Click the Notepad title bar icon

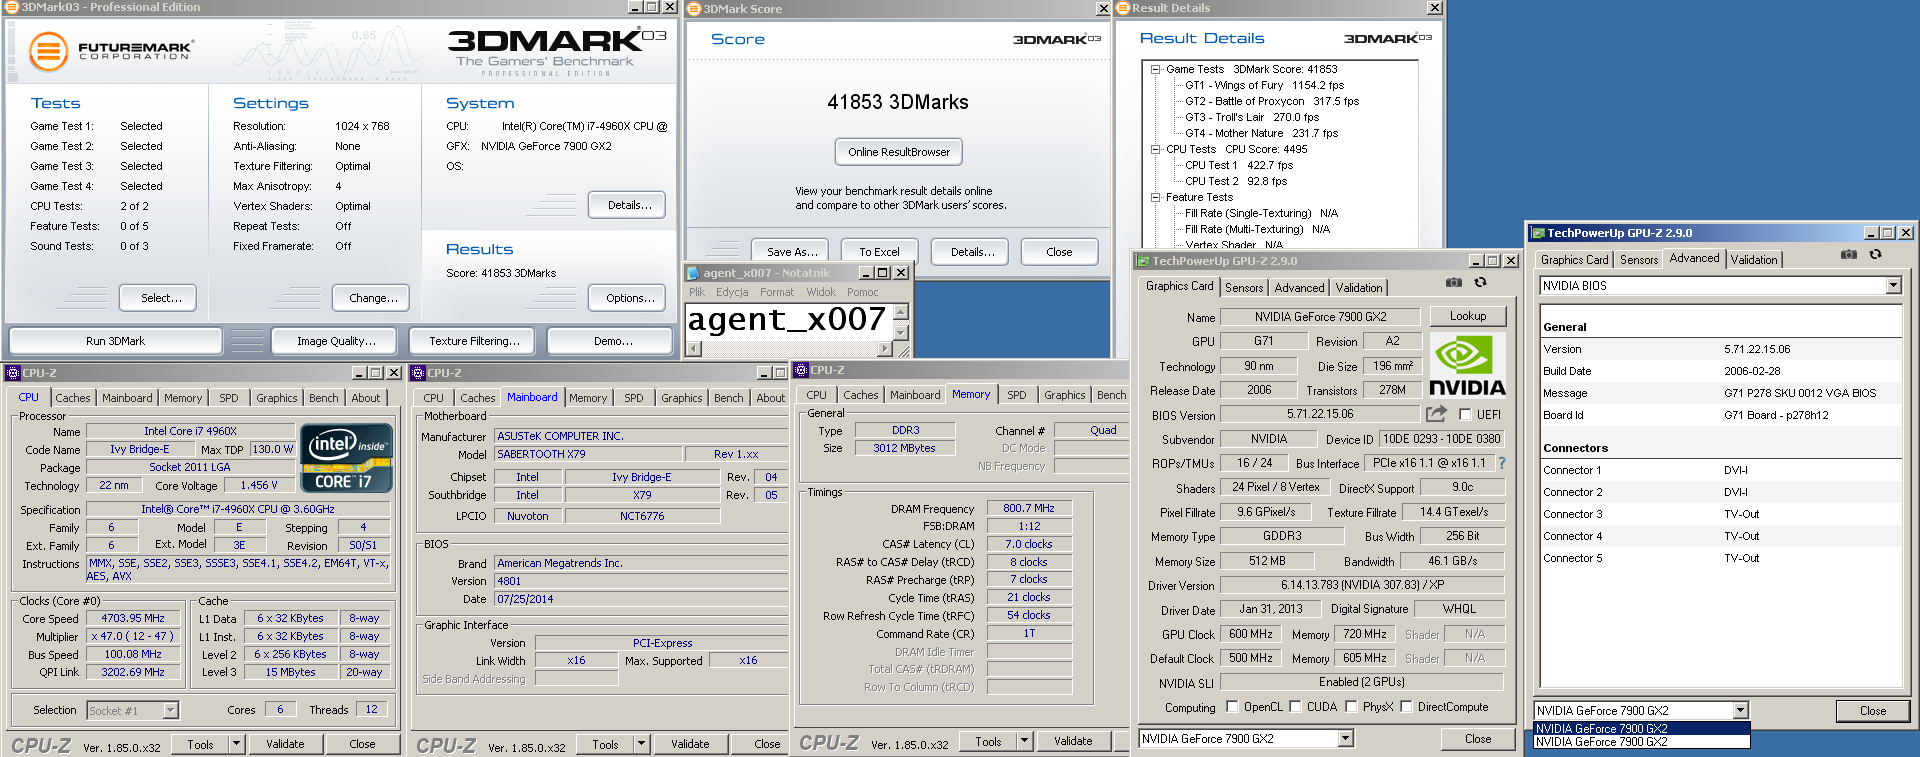point(693,273)
